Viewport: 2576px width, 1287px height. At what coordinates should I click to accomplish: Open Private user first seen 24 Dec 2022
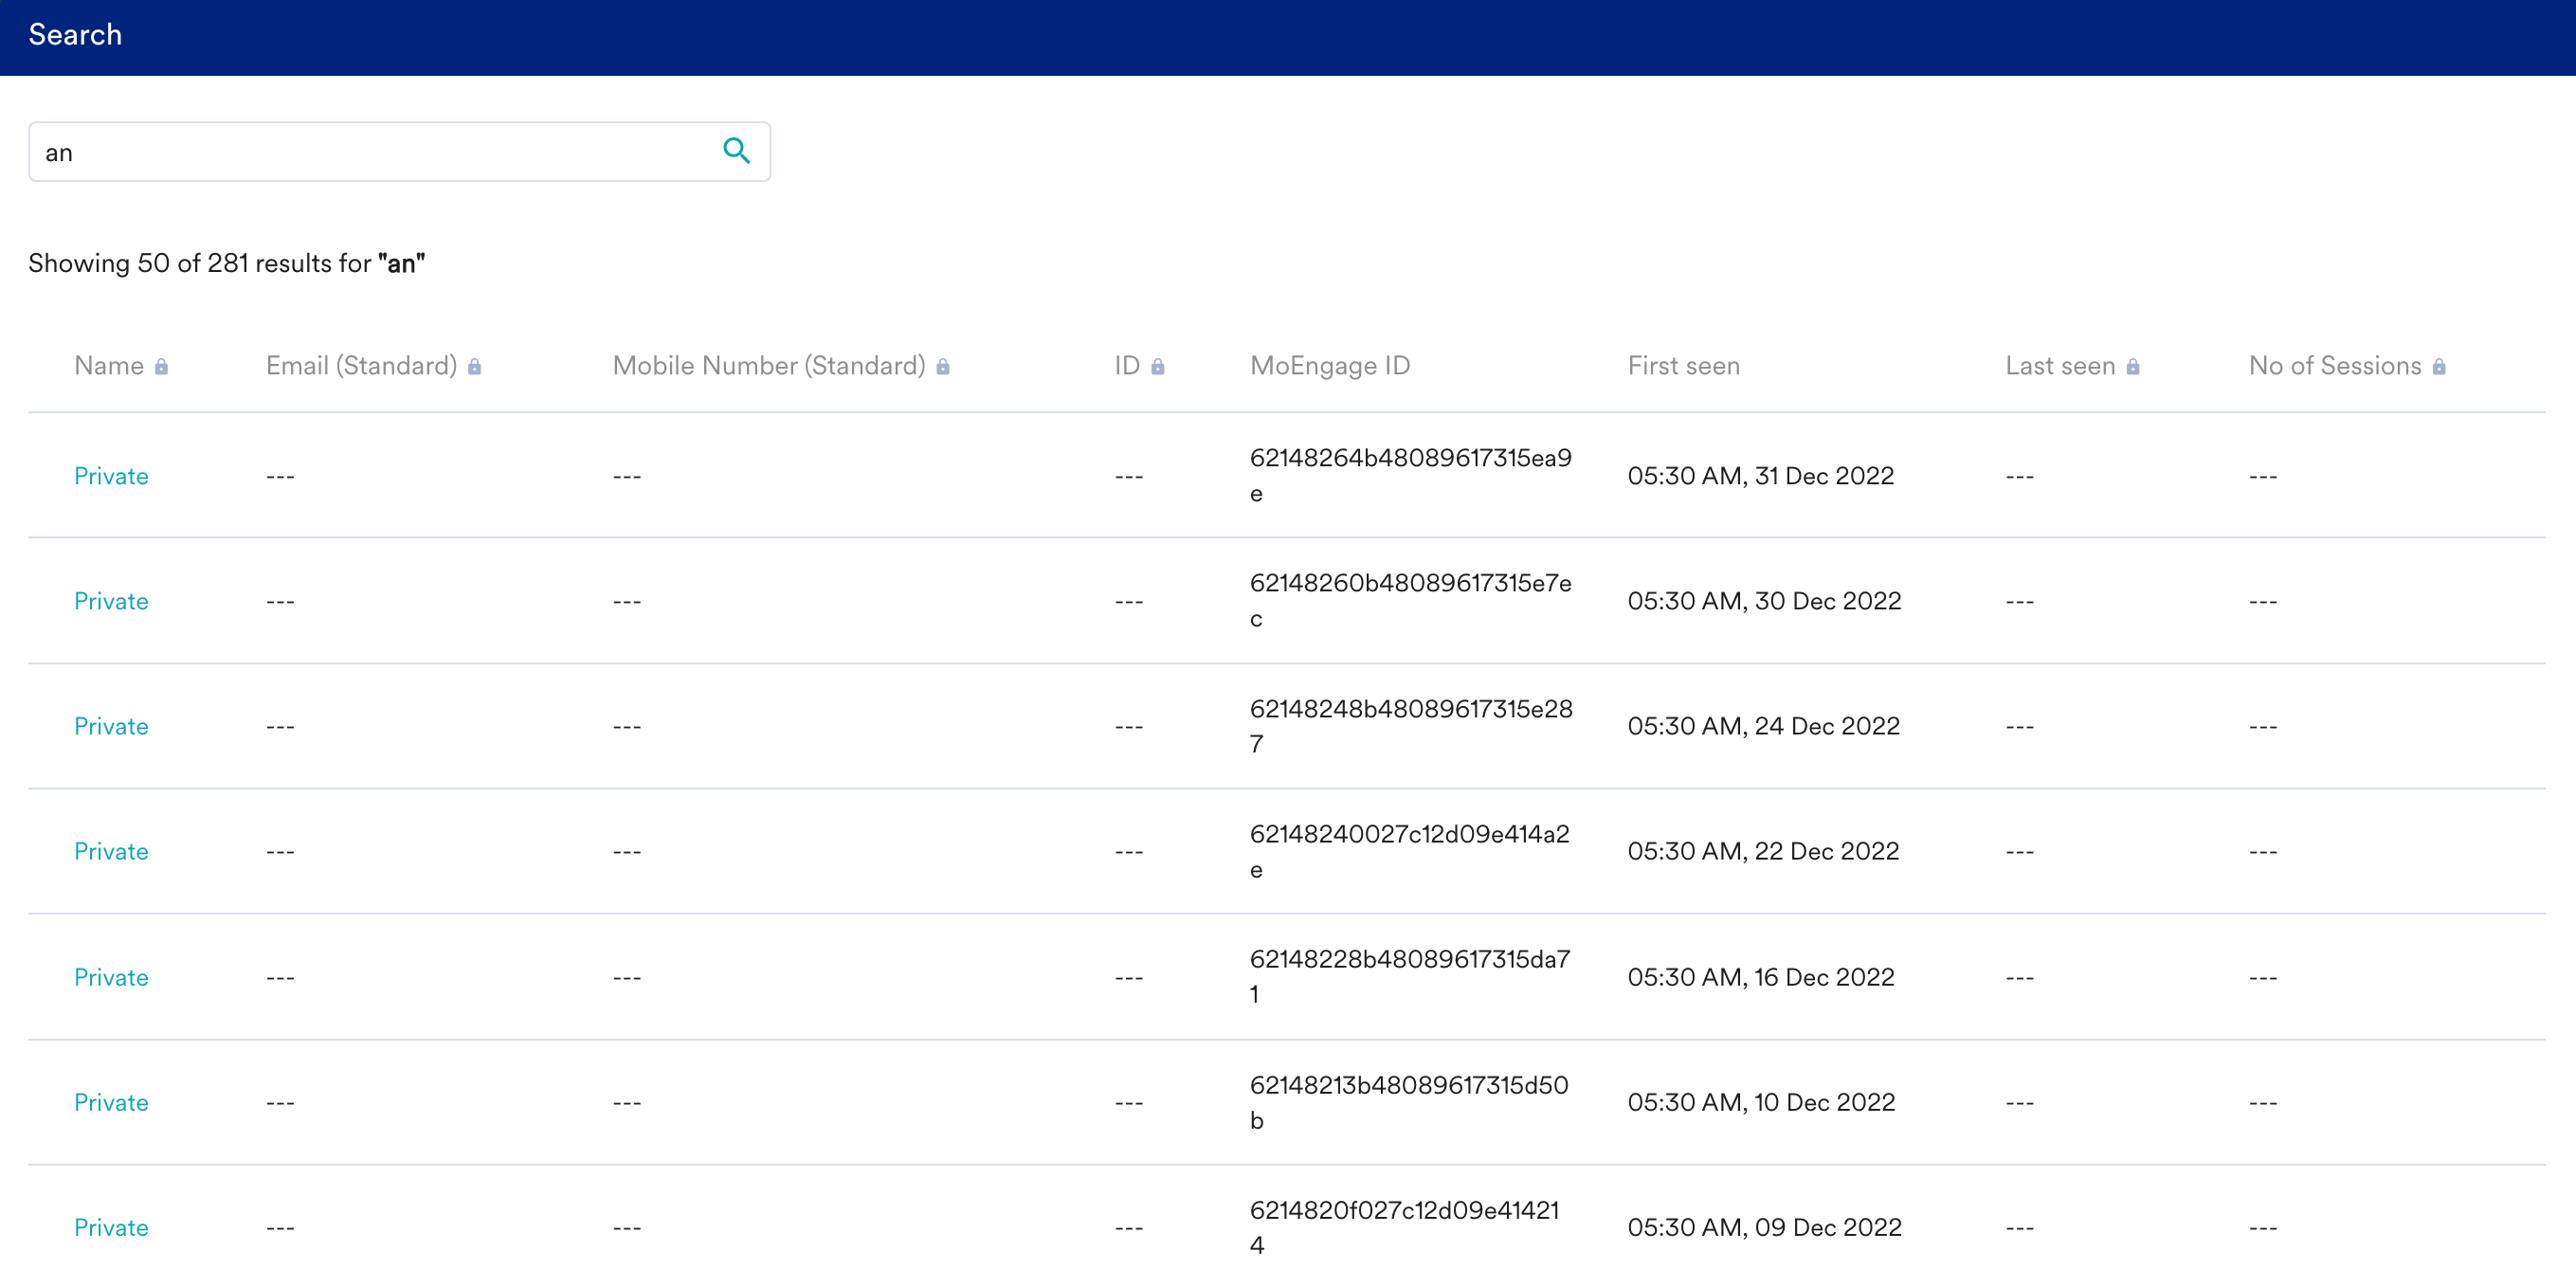click(x=111, y=726)
